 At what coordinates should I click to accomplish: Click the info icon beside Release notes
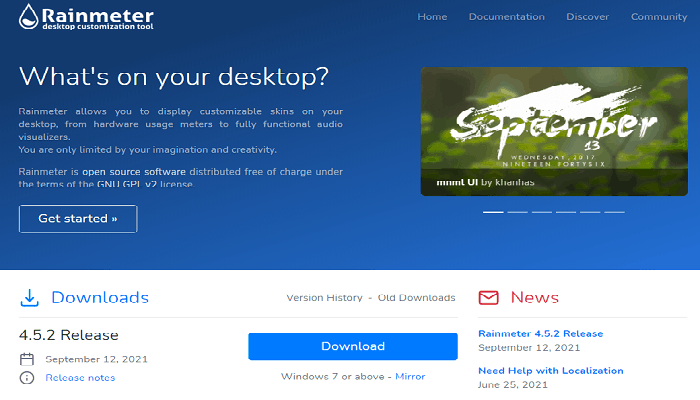(x=27, y=377)
